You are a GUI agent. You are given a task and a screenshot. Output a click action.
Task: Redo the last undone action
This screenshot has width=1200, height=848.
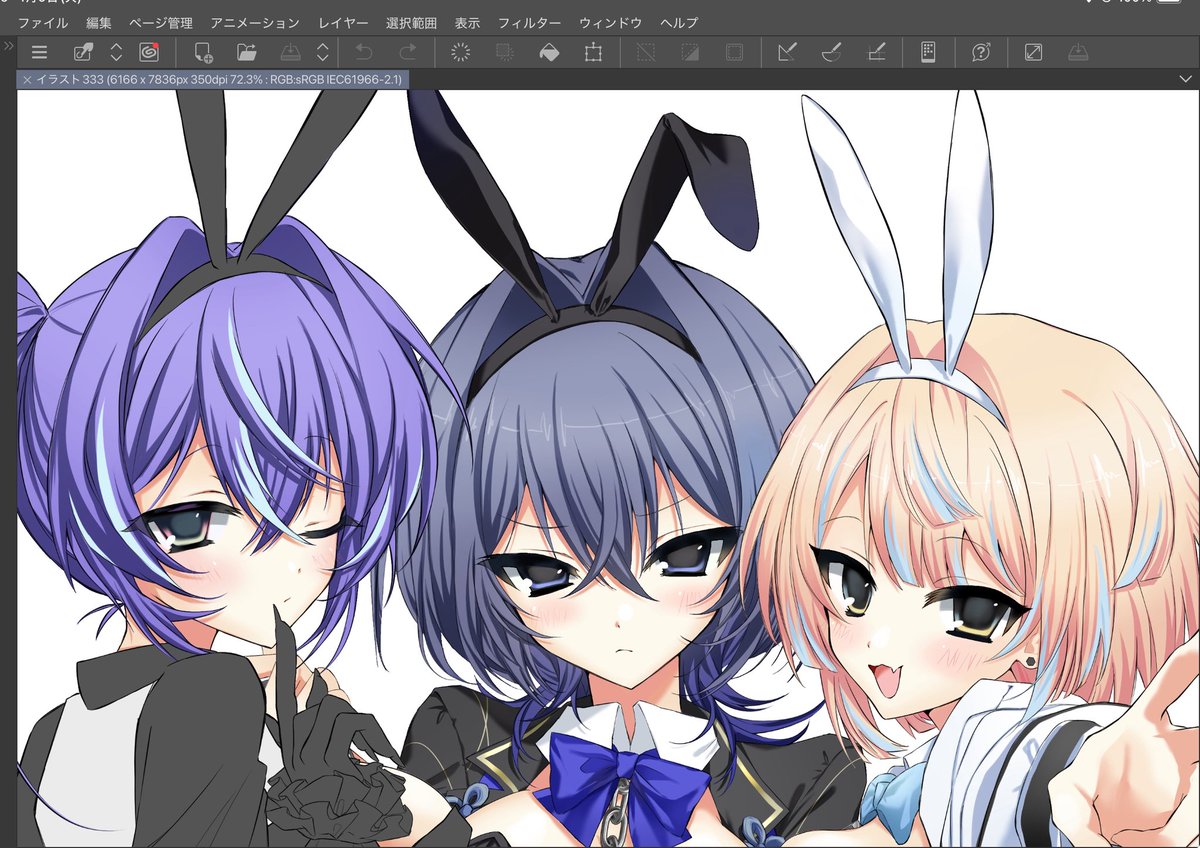(x=407, y=53)
